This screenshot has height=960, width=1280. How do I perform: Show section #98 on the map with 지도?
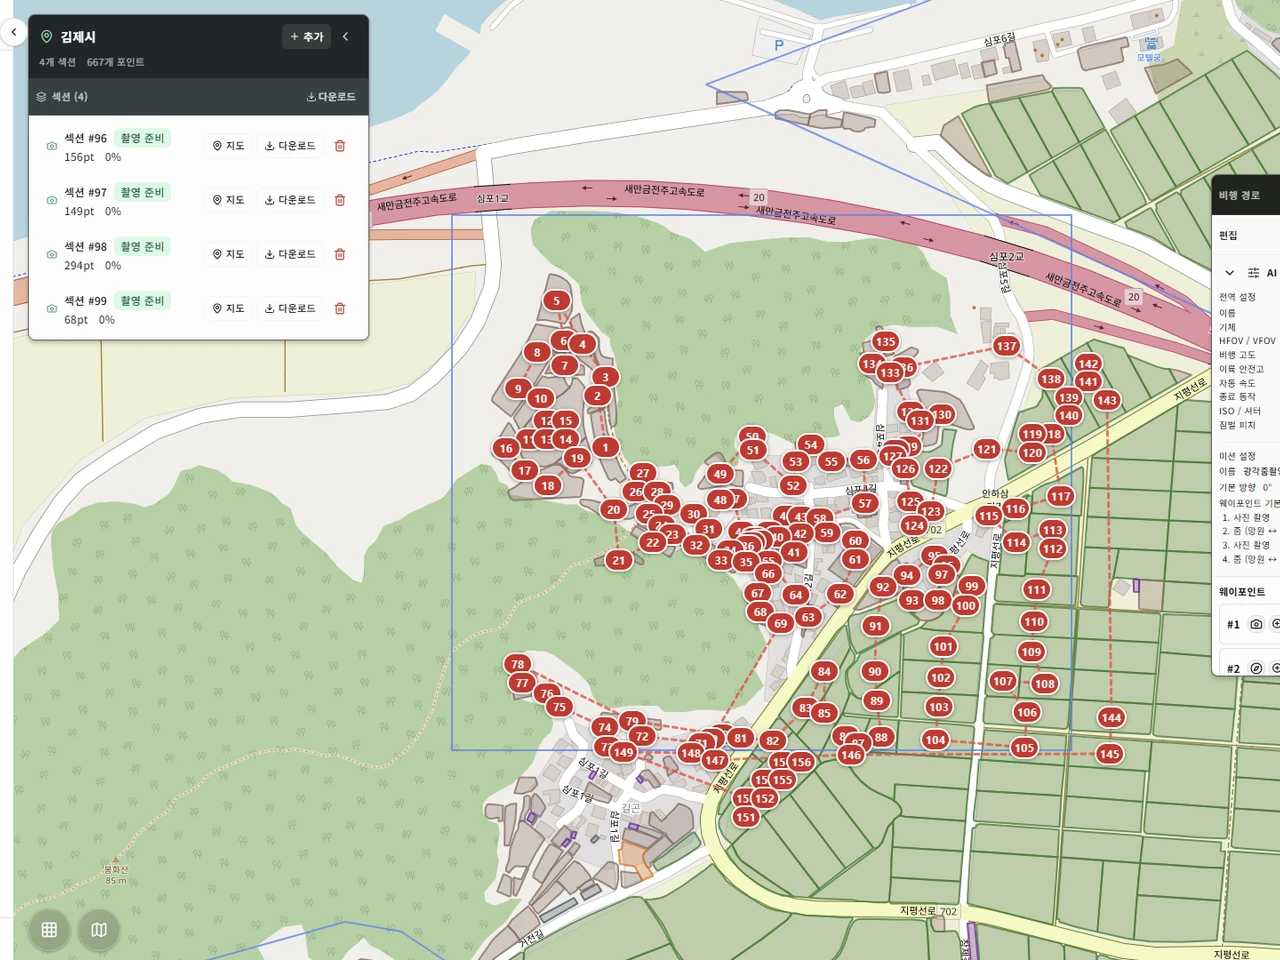pos(229,254)
